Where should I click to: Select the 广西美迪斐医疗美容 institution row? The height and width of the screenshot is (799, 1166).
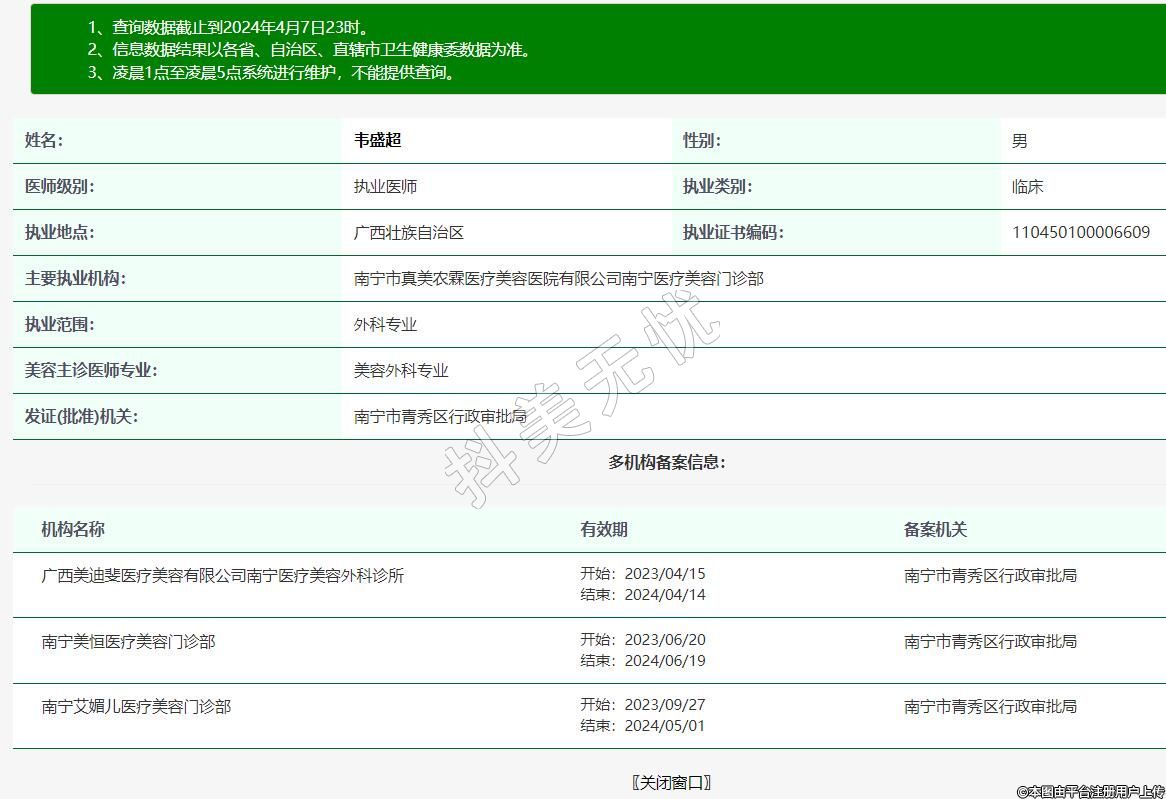(x=223, y=576)
